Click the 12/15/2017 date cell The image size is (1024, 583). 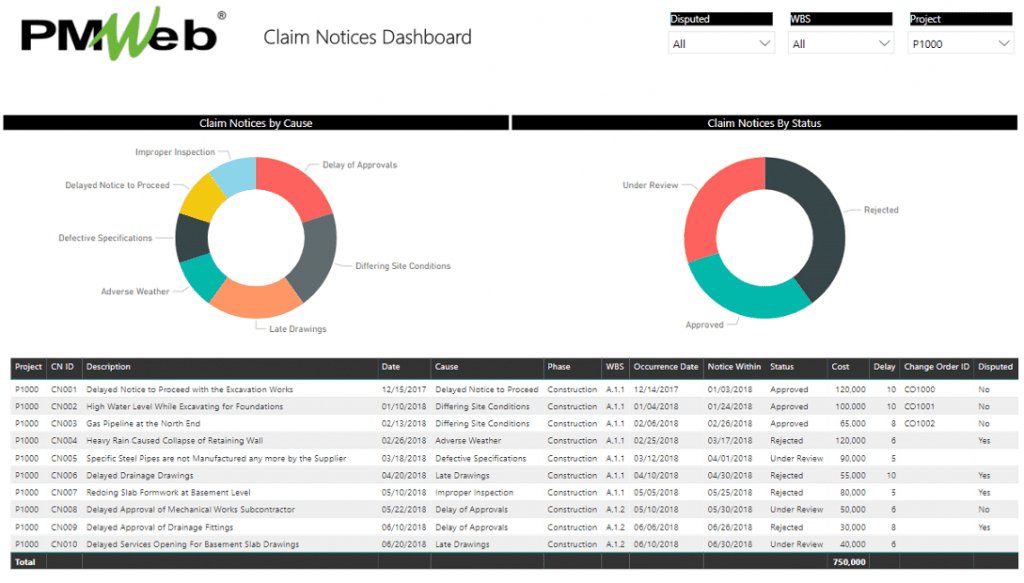click(404, 389)
